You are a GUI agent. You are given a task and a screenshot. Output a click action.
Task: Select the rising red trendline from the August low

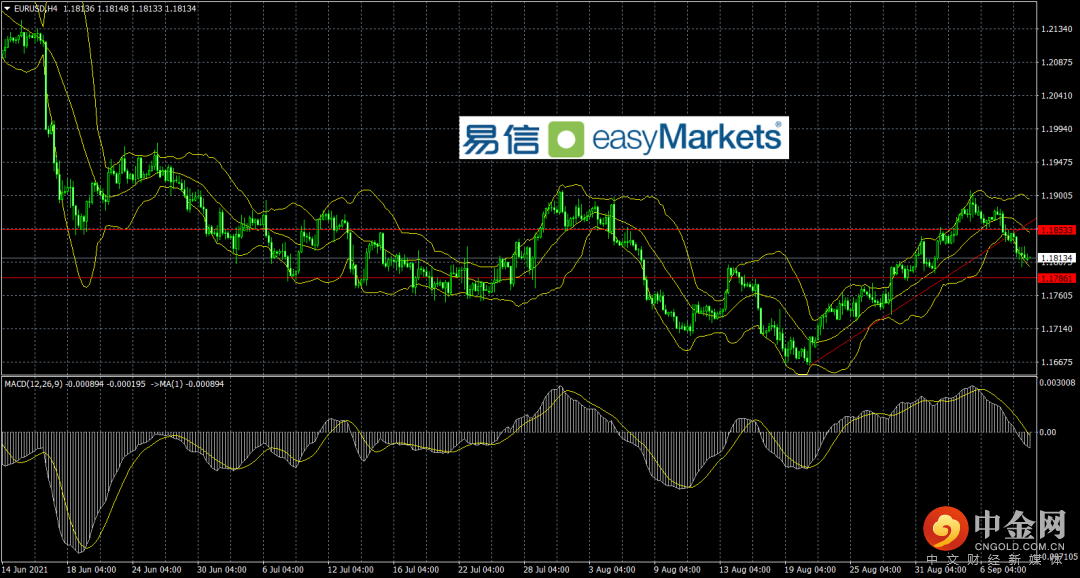(923, 291)
